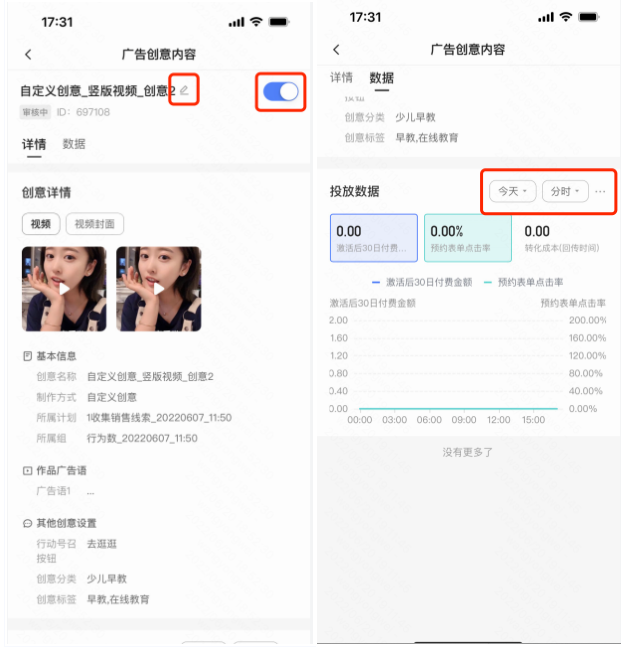Toggle 预约表单点击率 chart legend
Image resolution: width=621 pixels, height=647 pixels.
[x=523, y=282]
